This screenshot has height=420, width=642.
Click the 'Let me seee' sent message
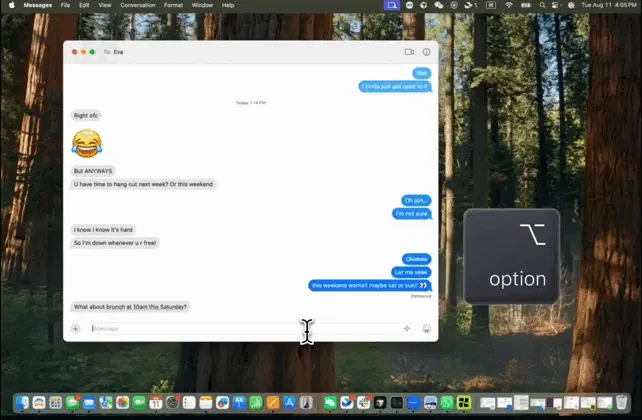pyautogui.click(x=411, y=272)
